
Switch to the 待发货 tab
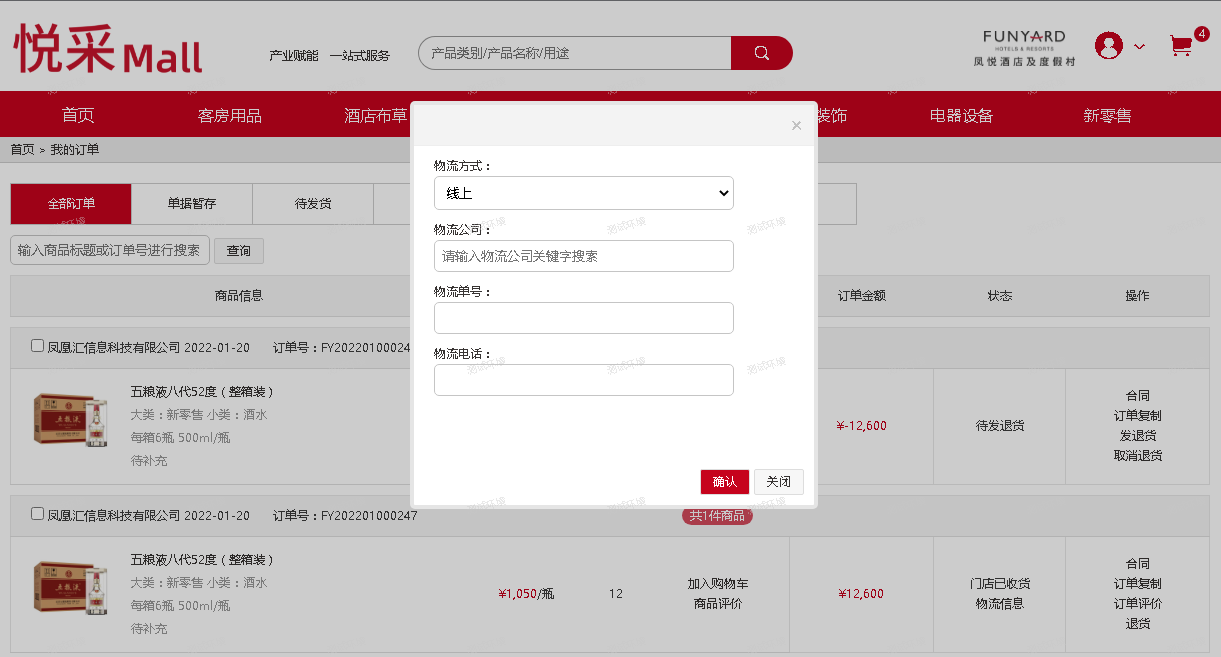(x=313, y=204)
